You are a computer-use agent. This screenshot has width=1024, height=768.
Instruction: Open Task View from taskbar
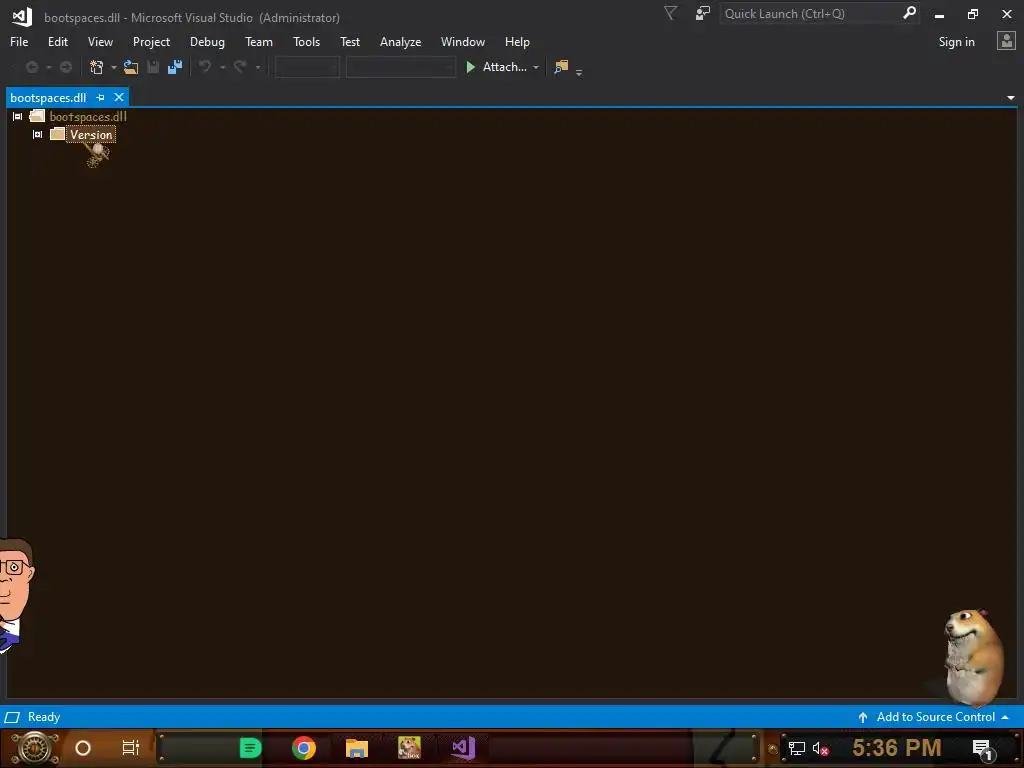click(131, 748)
